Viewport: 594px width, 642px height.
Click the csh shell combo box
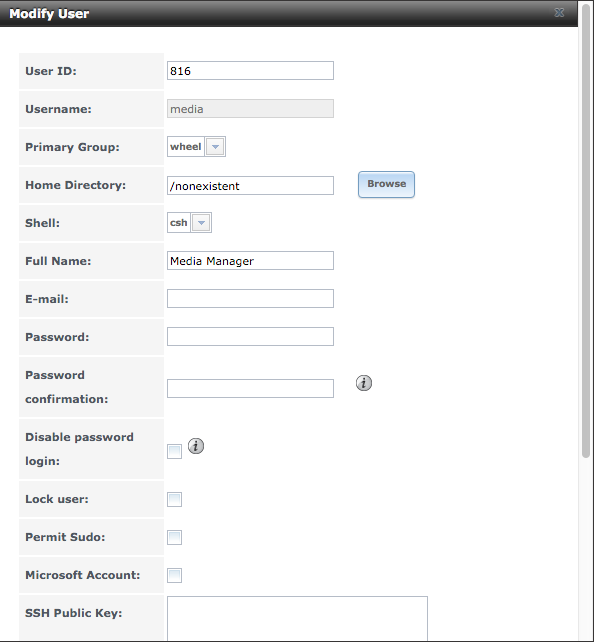[x=189, y=223]
